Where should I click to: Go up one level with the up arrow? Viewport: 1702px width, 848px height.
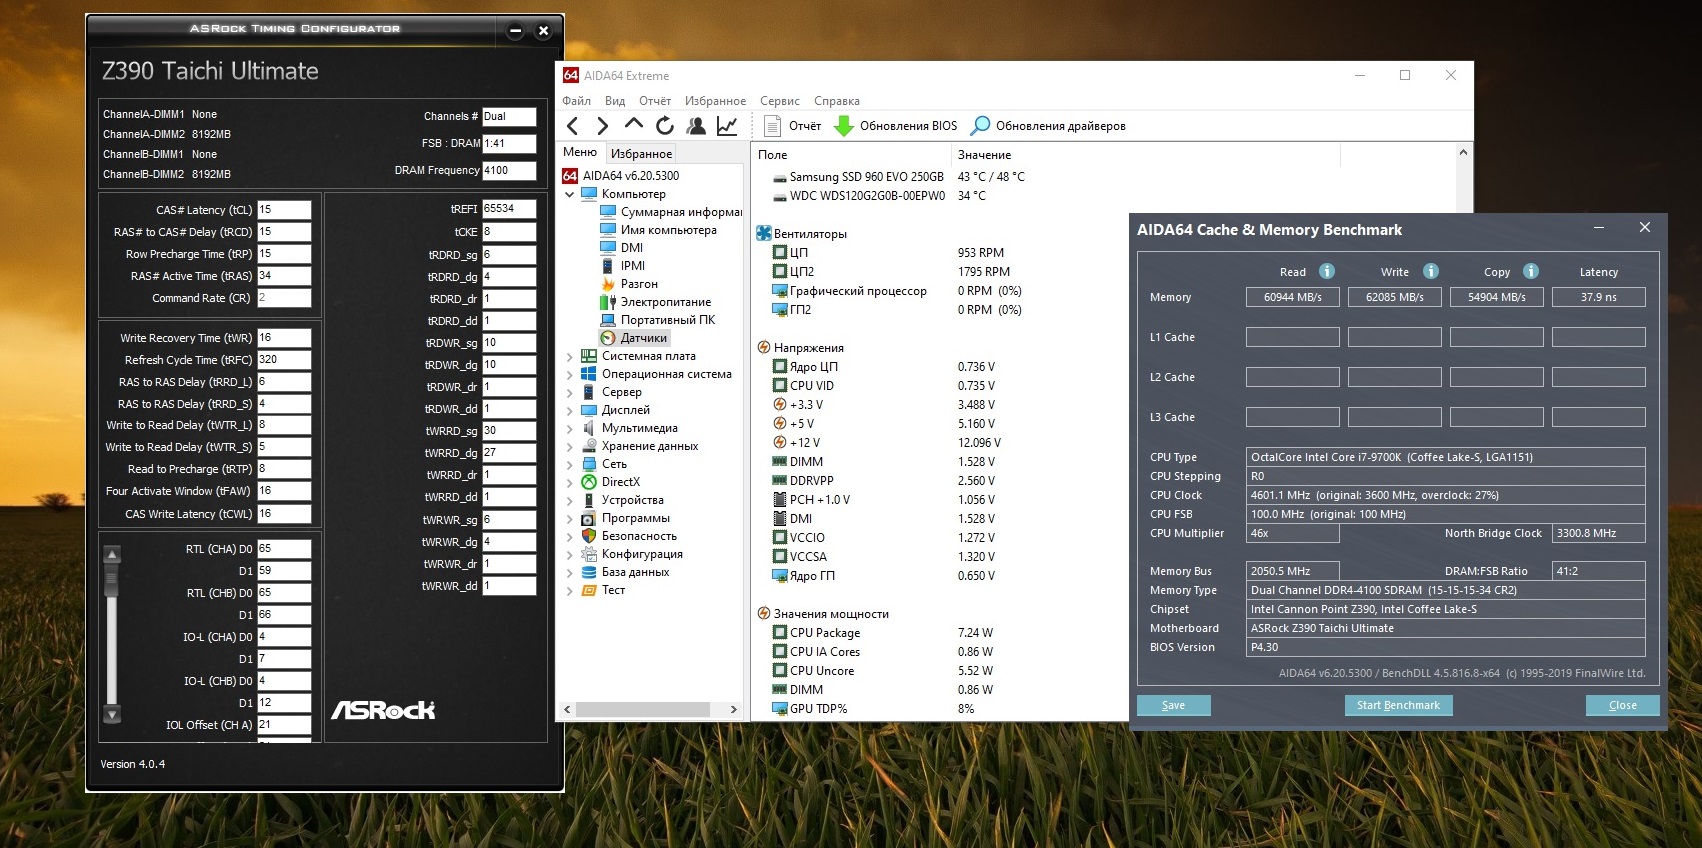pos(633,125)
